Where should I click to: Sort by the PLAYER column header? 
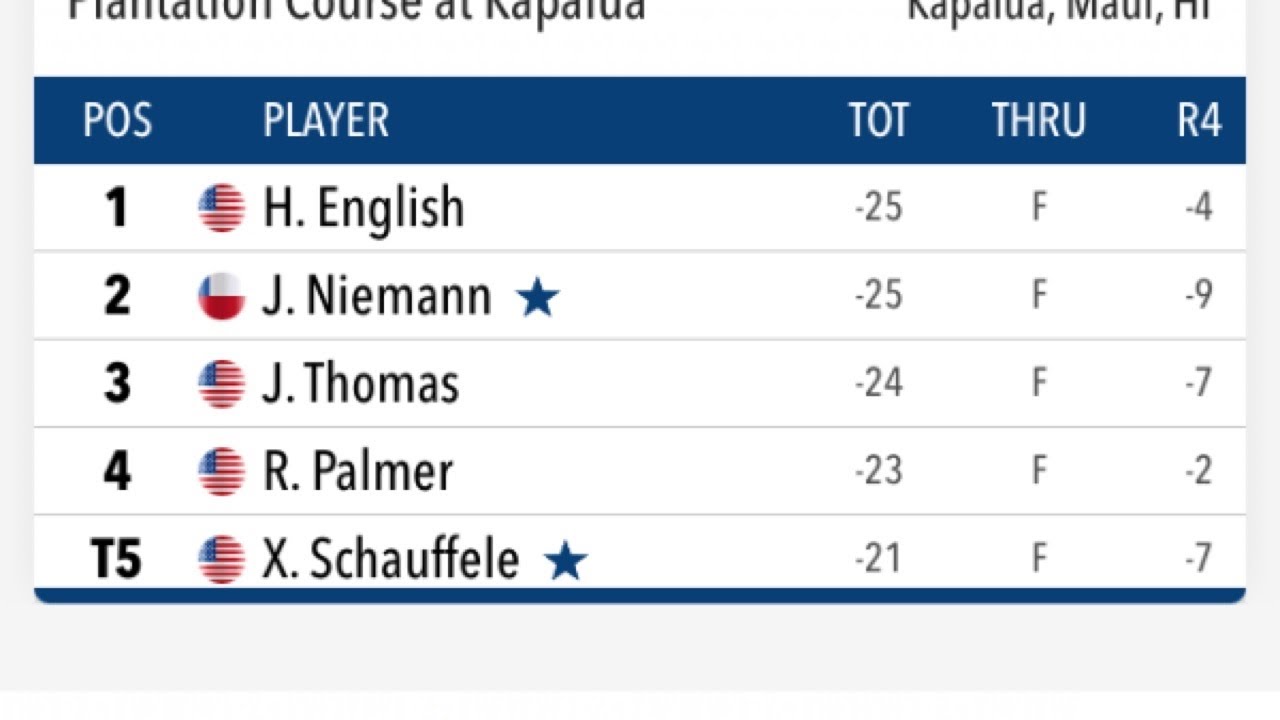click(x=326, y=121)
